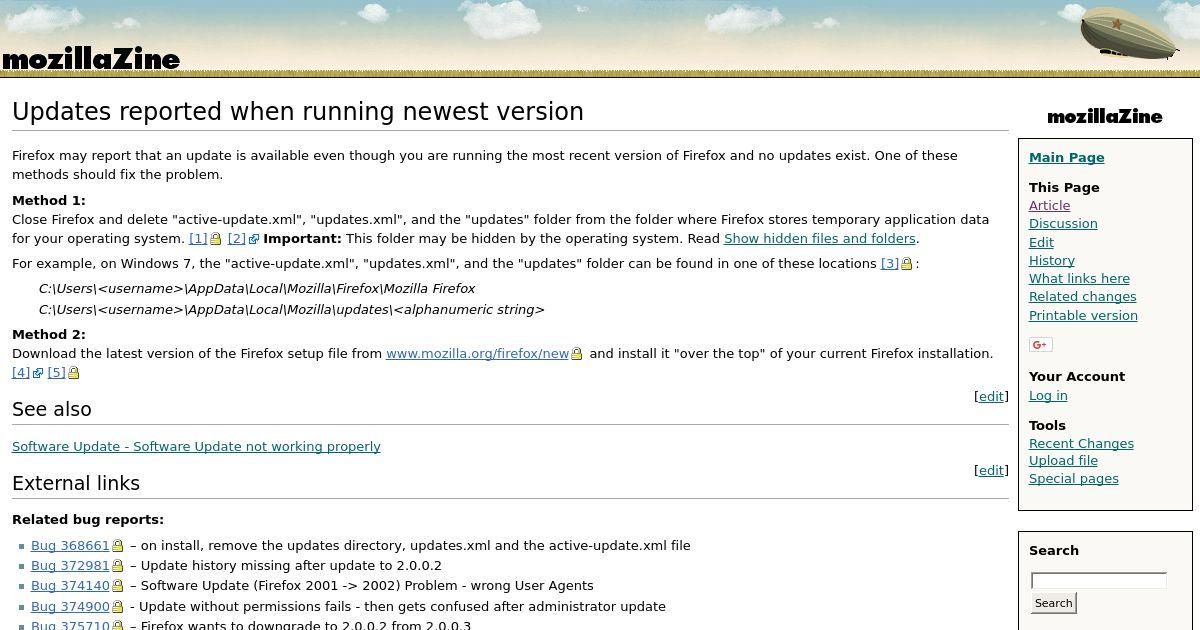Open What links here
1200x630 pixels.
point(1079,279)
